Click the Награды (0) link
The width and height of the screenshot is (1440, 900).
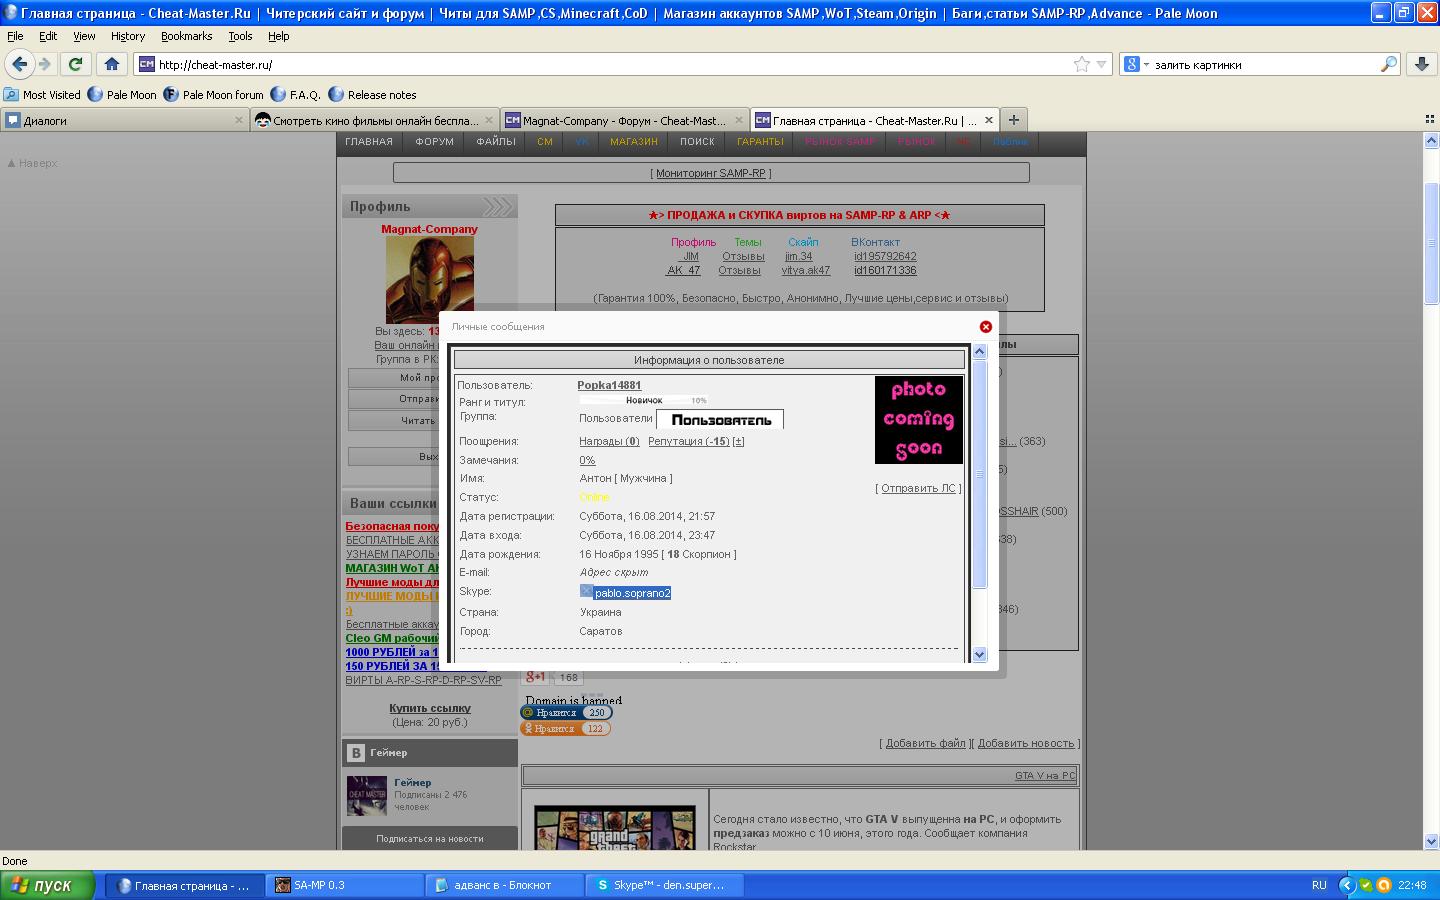[x=609, y=441]
